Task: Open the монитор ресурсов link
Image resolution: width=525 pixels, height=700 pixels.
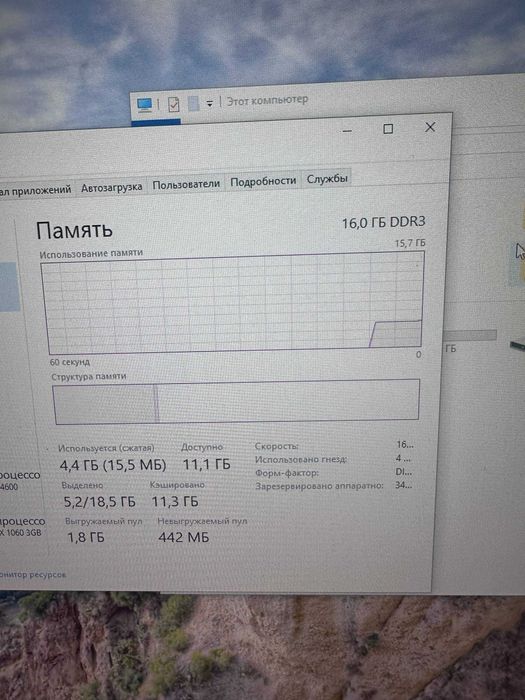Action: [x=33, y=575]
